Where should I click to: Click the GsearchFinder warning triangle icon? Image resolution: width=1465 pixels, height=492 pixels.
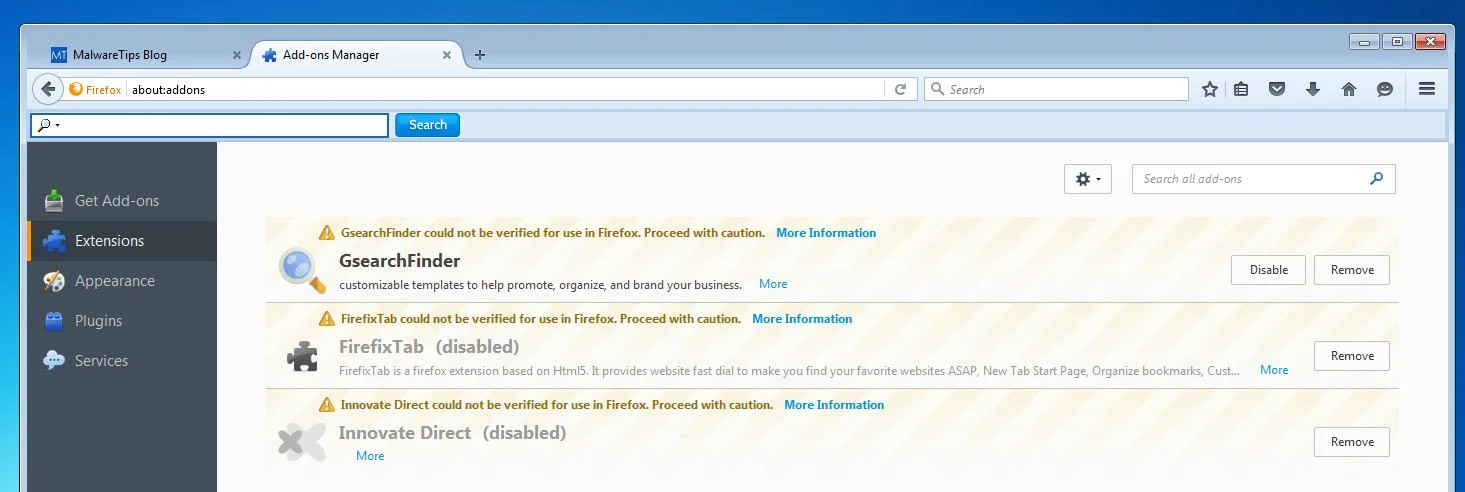point(327,233)
